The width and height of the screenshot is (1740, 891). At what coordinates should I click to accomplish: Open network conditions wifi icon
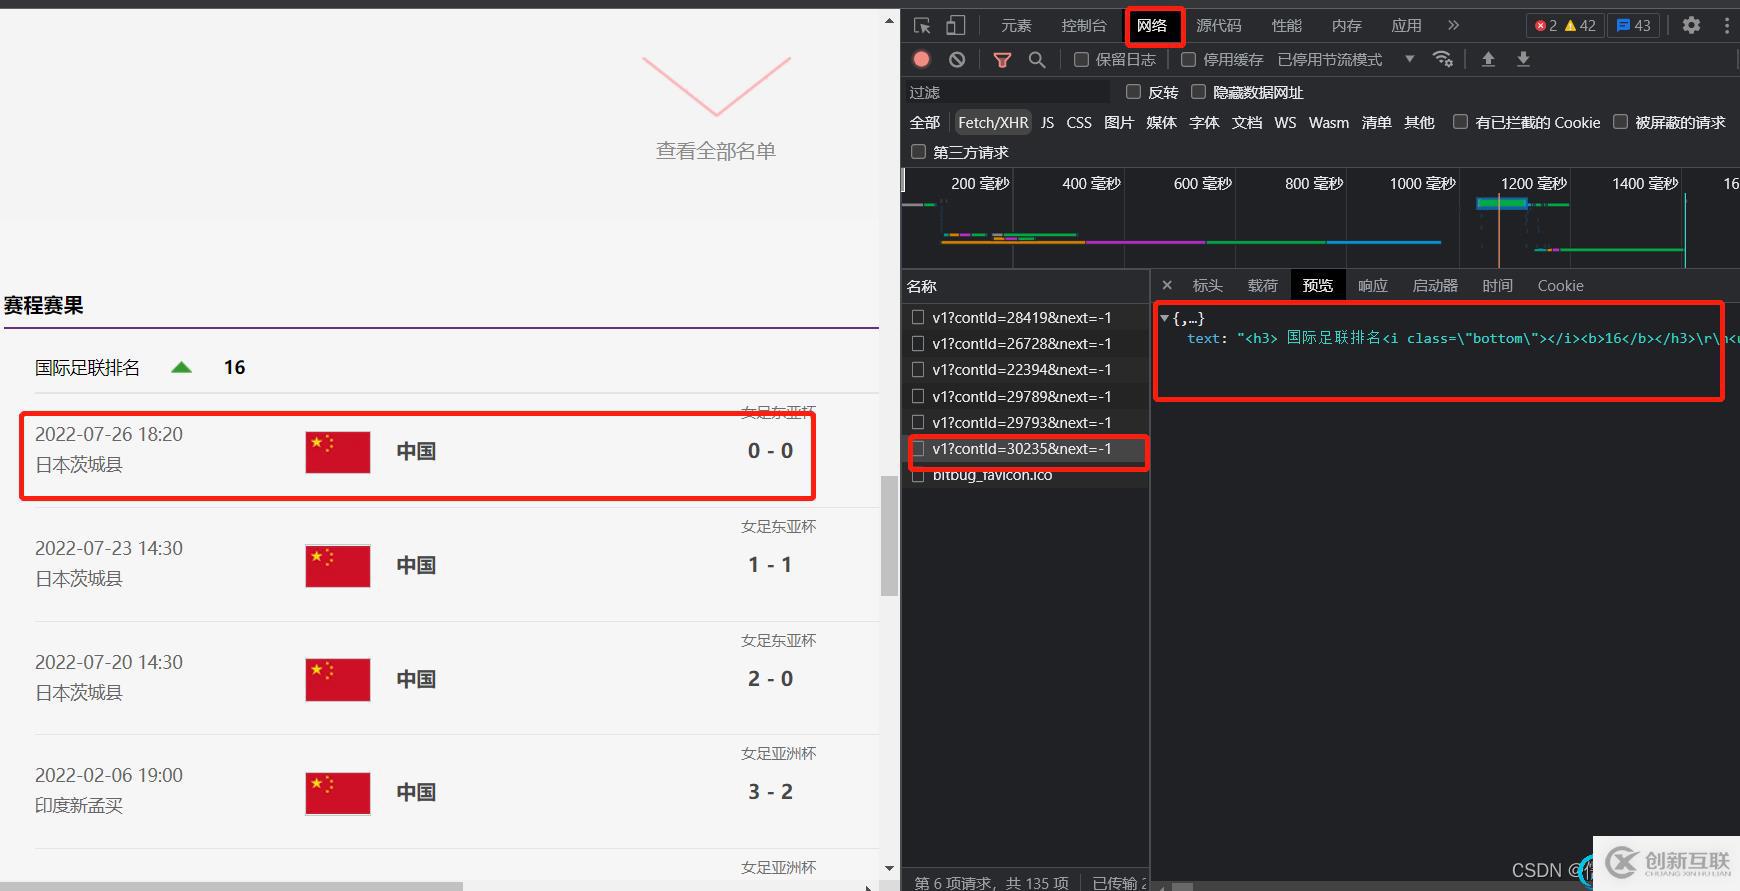(x=1443, y=59)
